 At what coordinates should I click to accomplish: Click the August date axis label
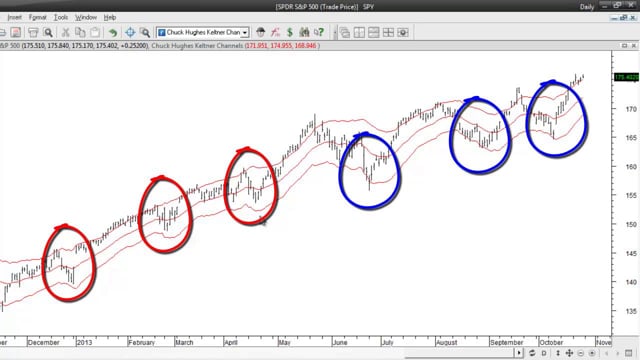(447, 342)
